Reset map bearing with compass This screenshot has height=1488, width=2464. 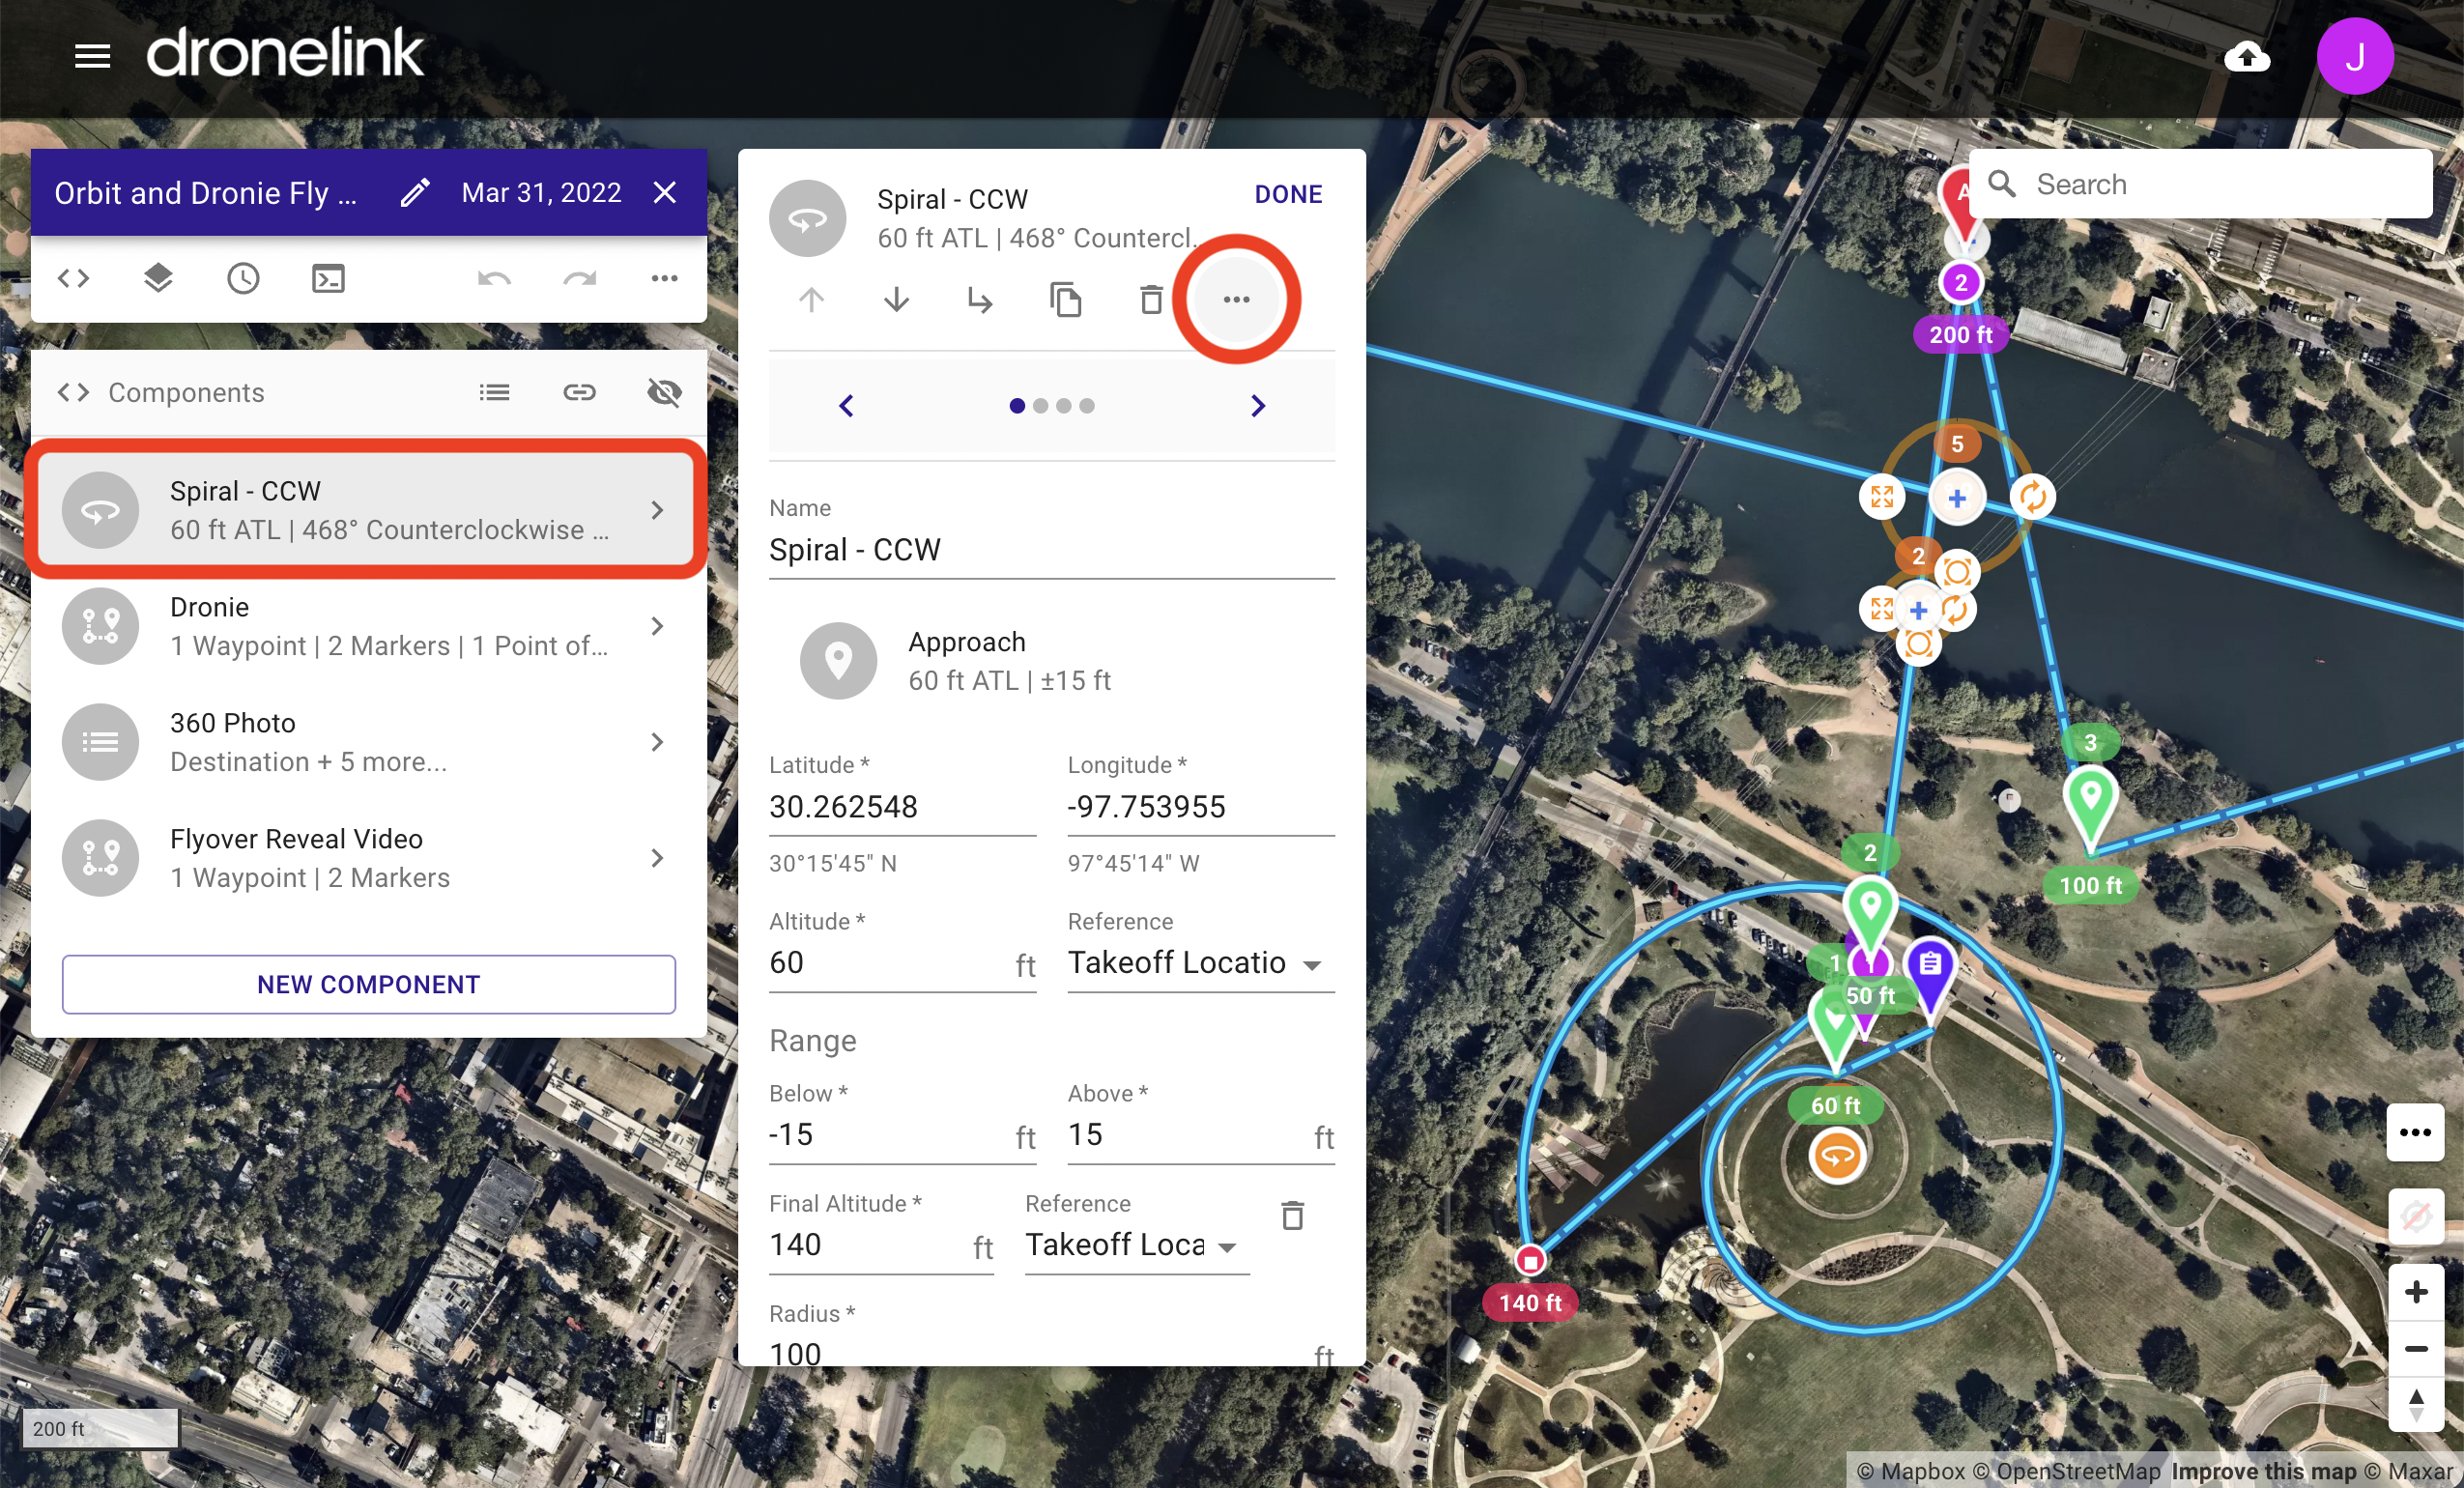point(2415,1404)
